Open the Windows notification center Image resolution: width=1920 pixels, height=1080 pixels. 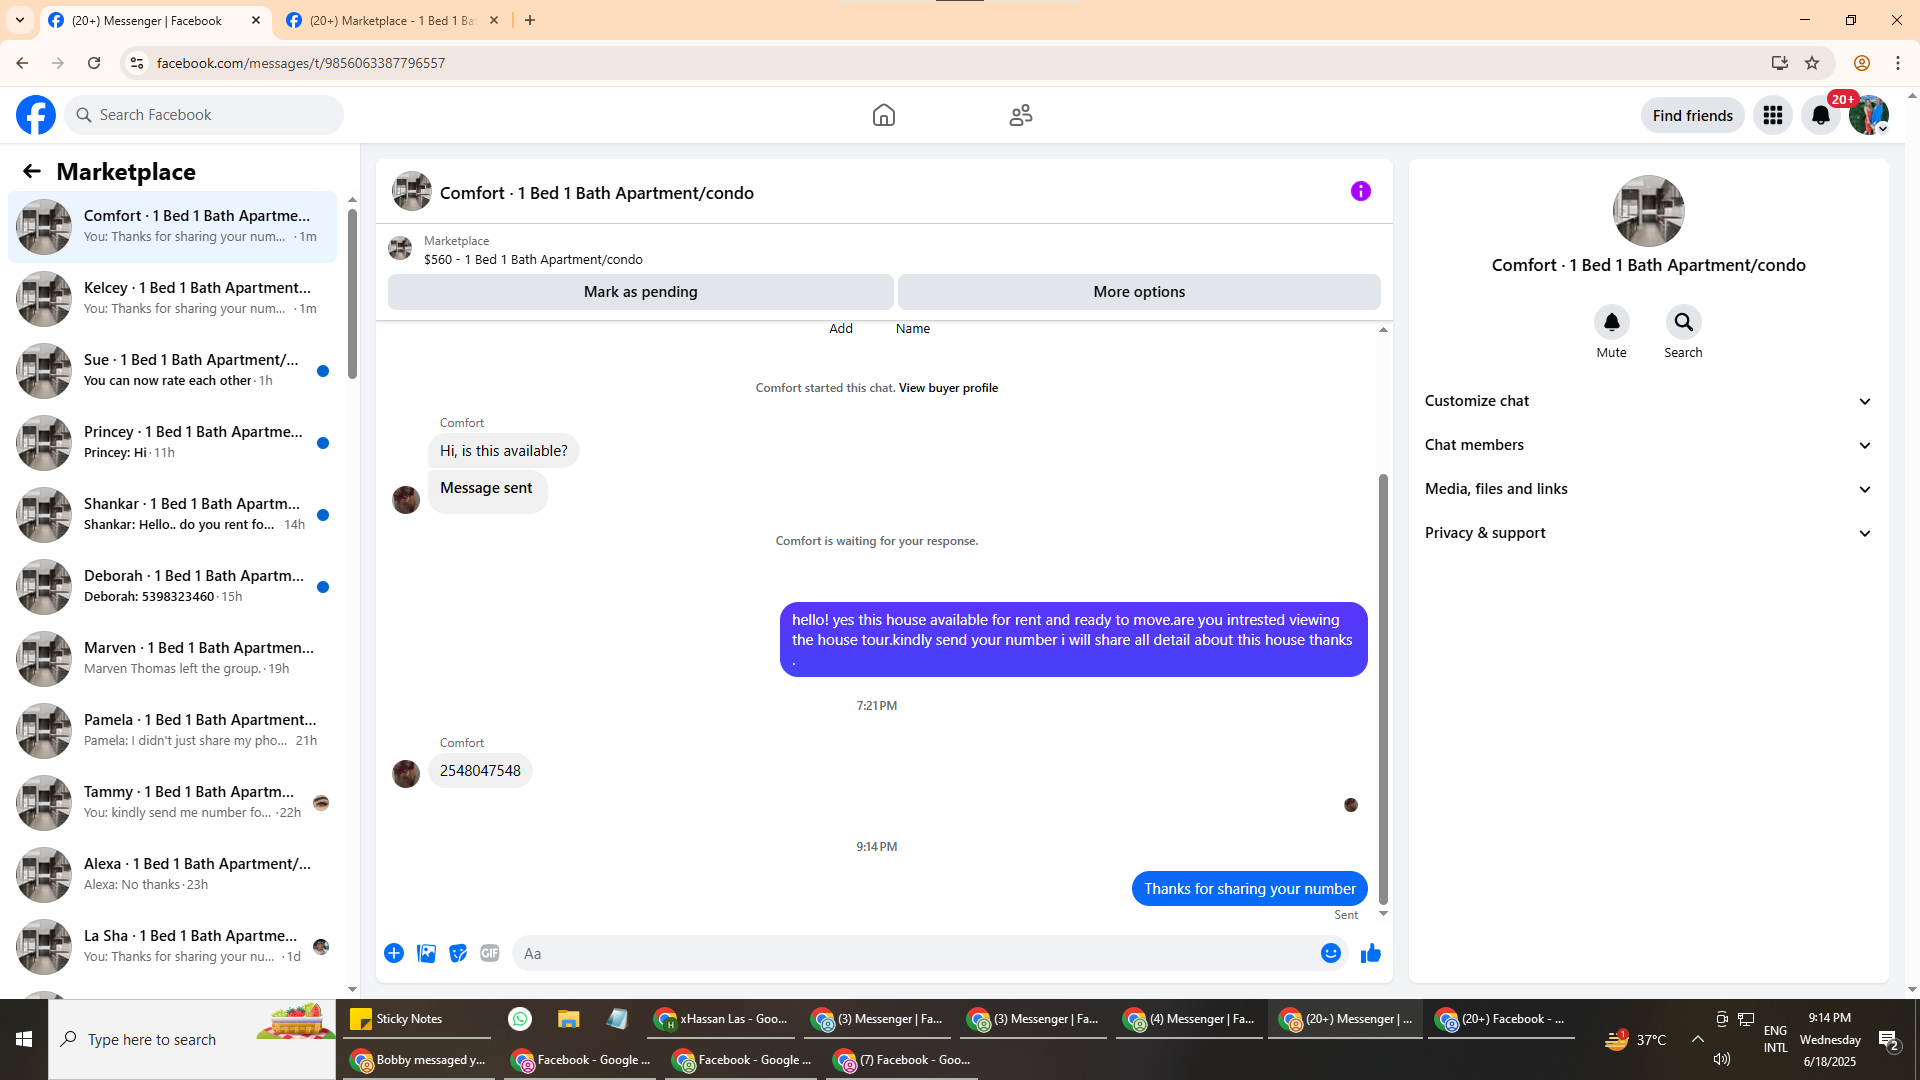[1889, 1040]
